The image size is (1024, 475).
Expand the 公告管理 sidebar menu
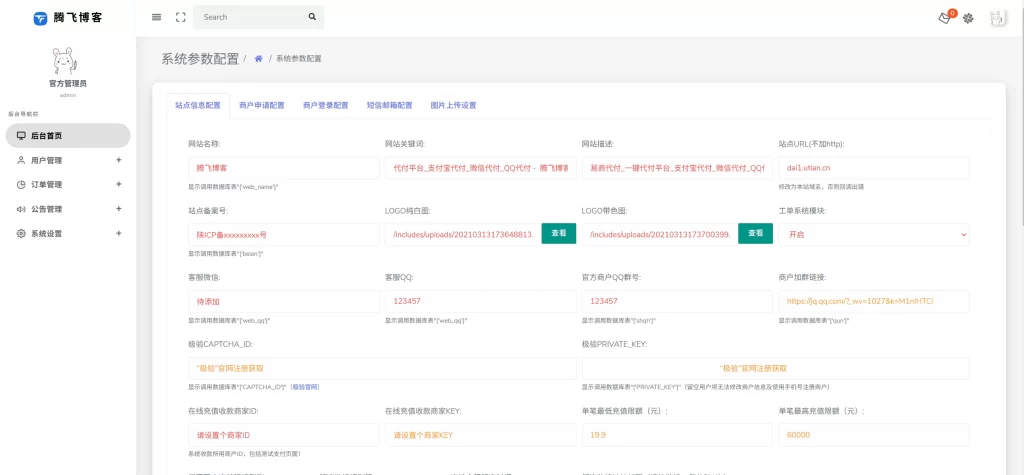click(68, 209)
